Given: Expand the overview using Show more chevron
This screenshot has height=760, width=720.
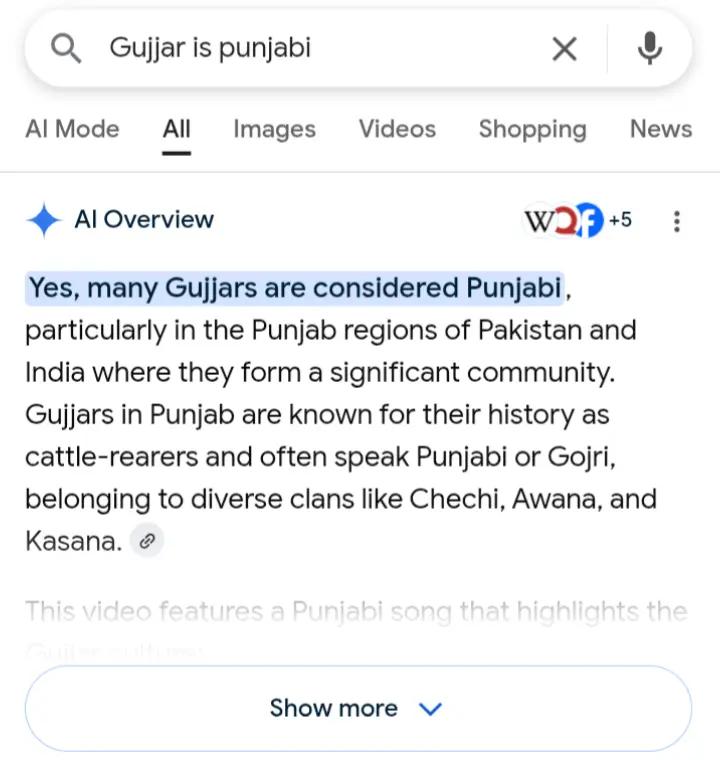Looking at the screenshot, I should (430, 709).
